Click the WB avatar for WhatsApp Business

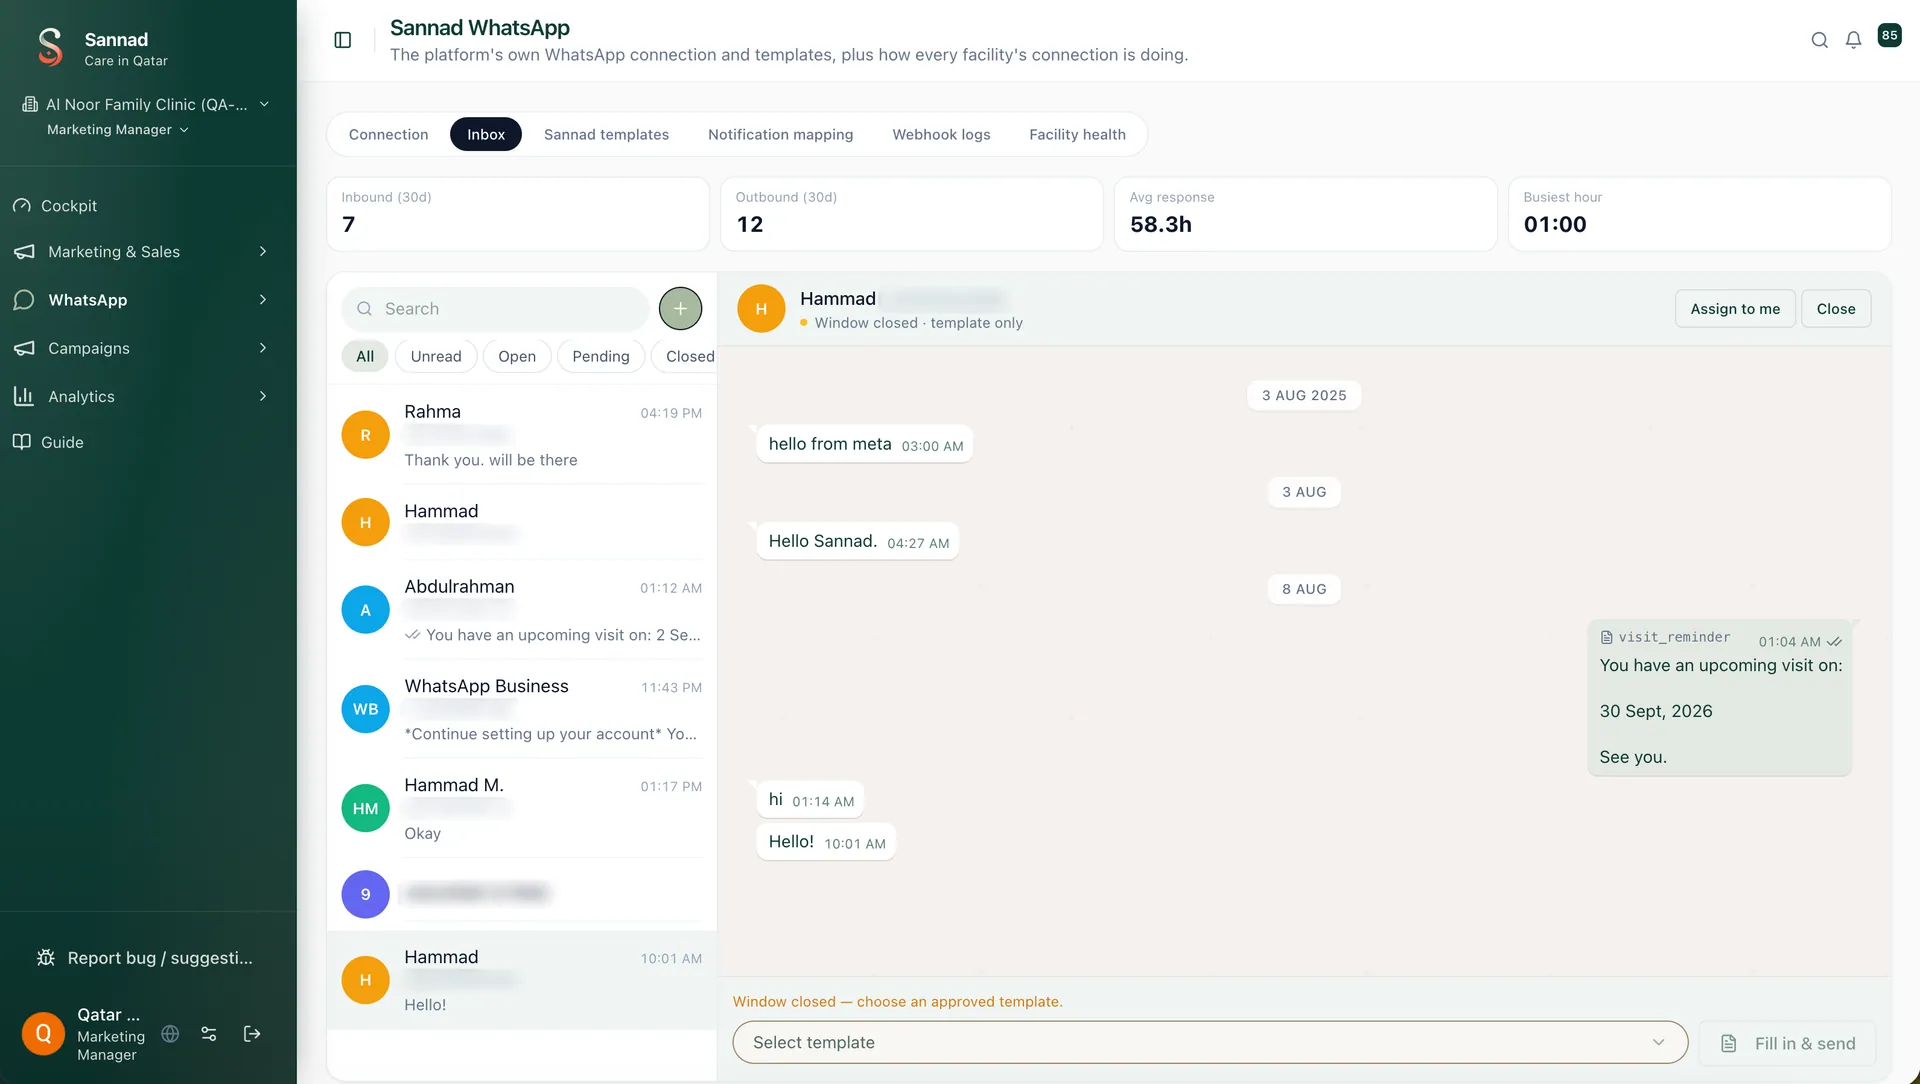click(366, 709)
